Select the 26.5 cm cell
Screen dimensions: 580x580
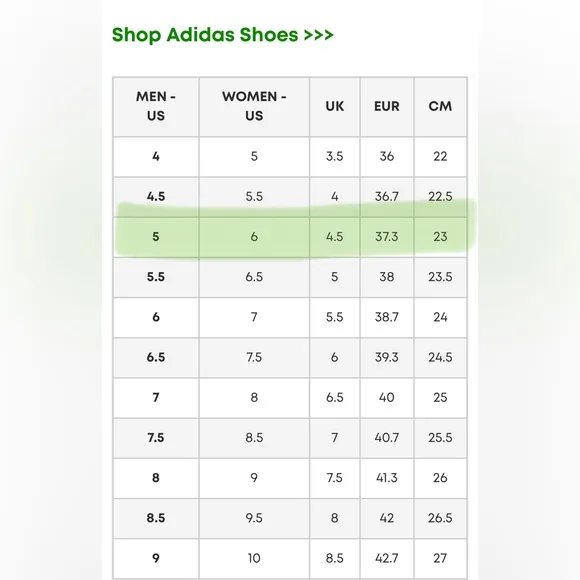(x=440, y=518)
